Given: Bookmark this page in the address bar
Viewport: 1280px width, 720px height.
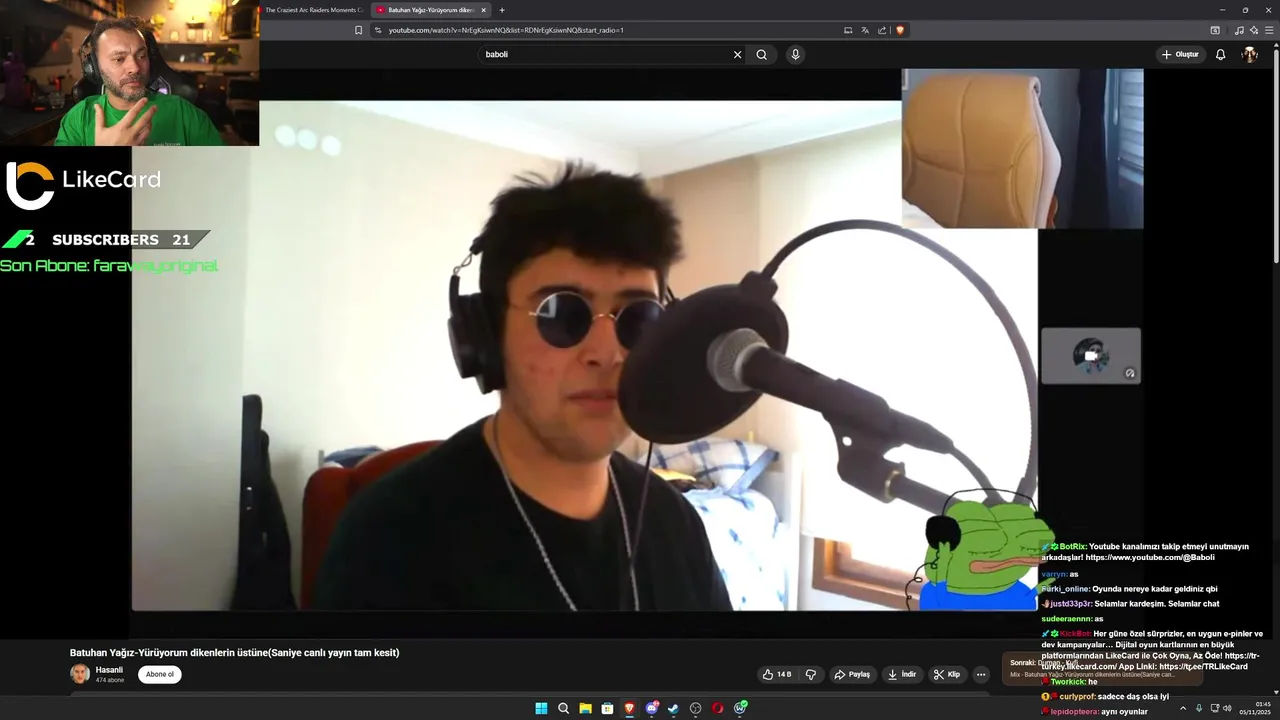Looking at the screenshot, I should point(358,30).
